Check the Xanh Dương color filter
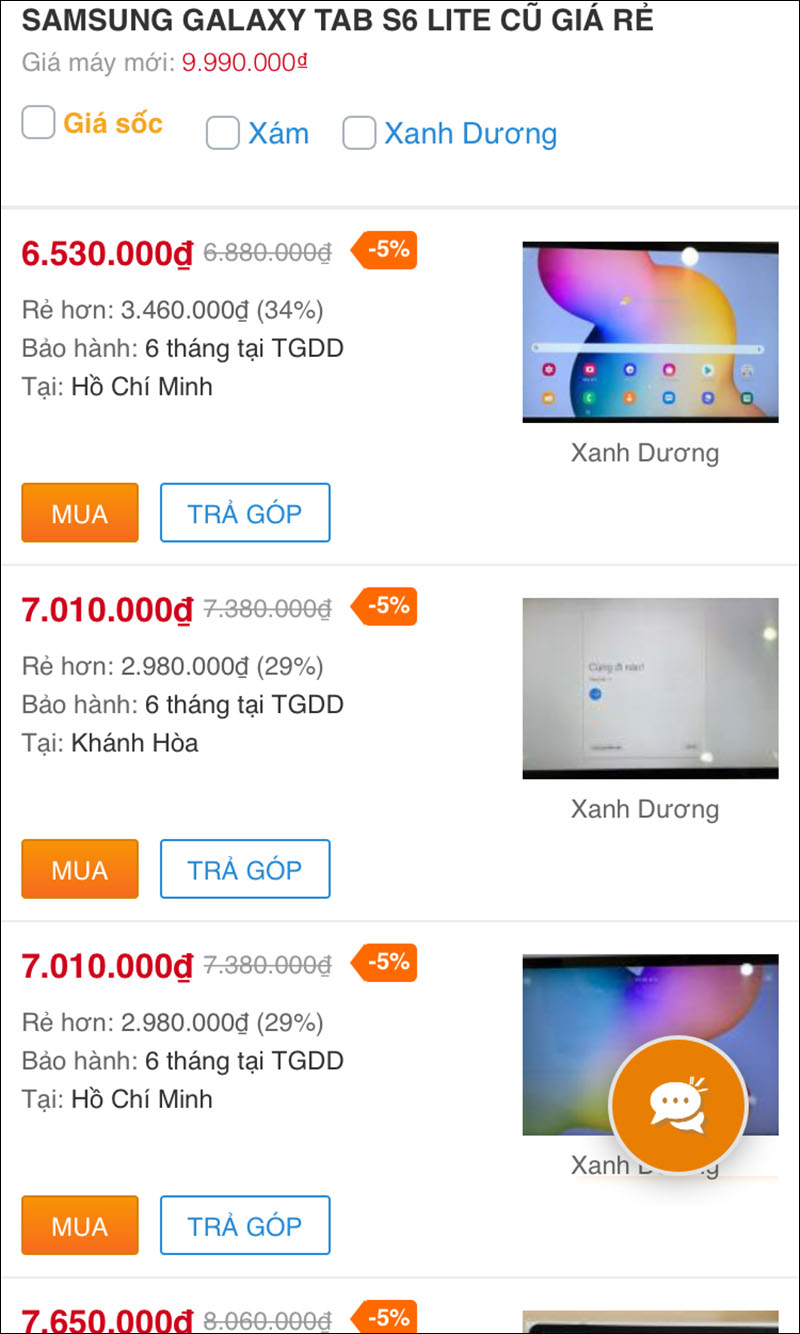800x1334 pixels. [x=359, y=133]
